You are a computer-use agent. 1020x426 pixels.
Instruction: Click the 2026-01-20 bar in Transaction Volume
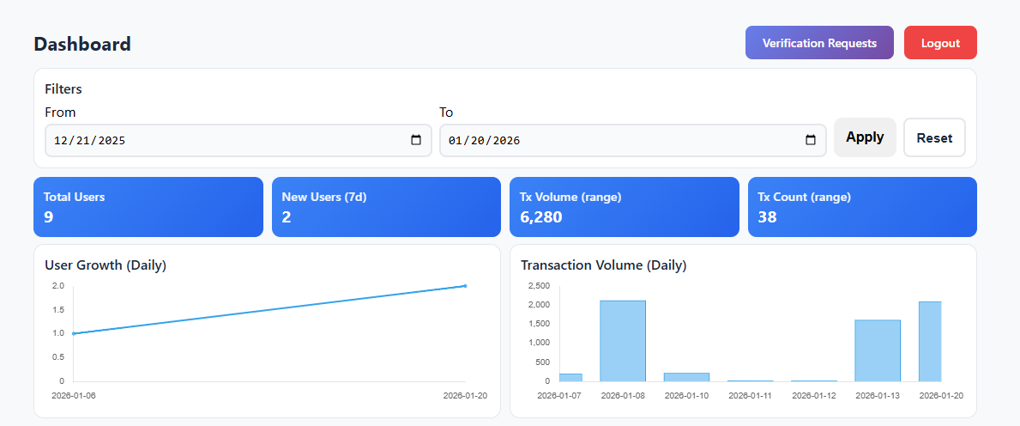930,341
